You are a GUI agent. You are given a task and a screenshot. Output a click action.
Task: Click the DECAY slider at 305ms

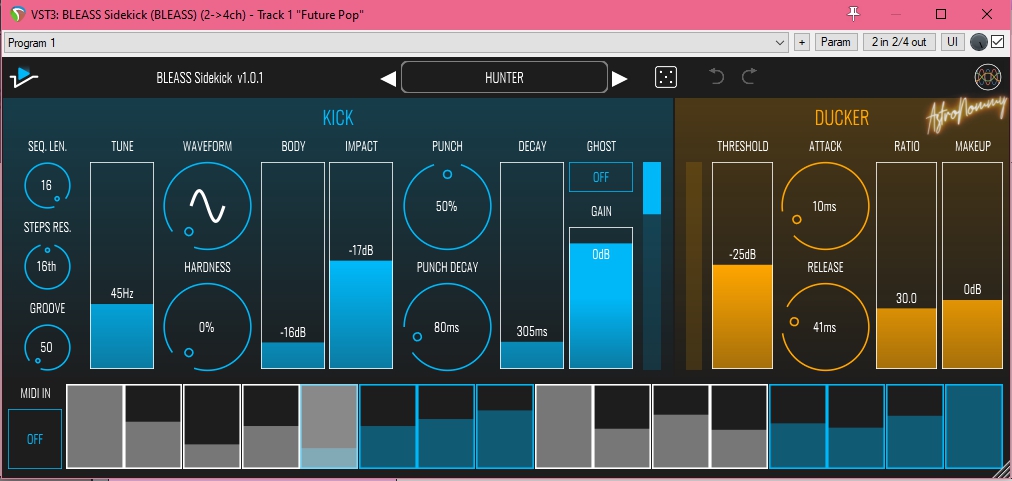[532, 265]
